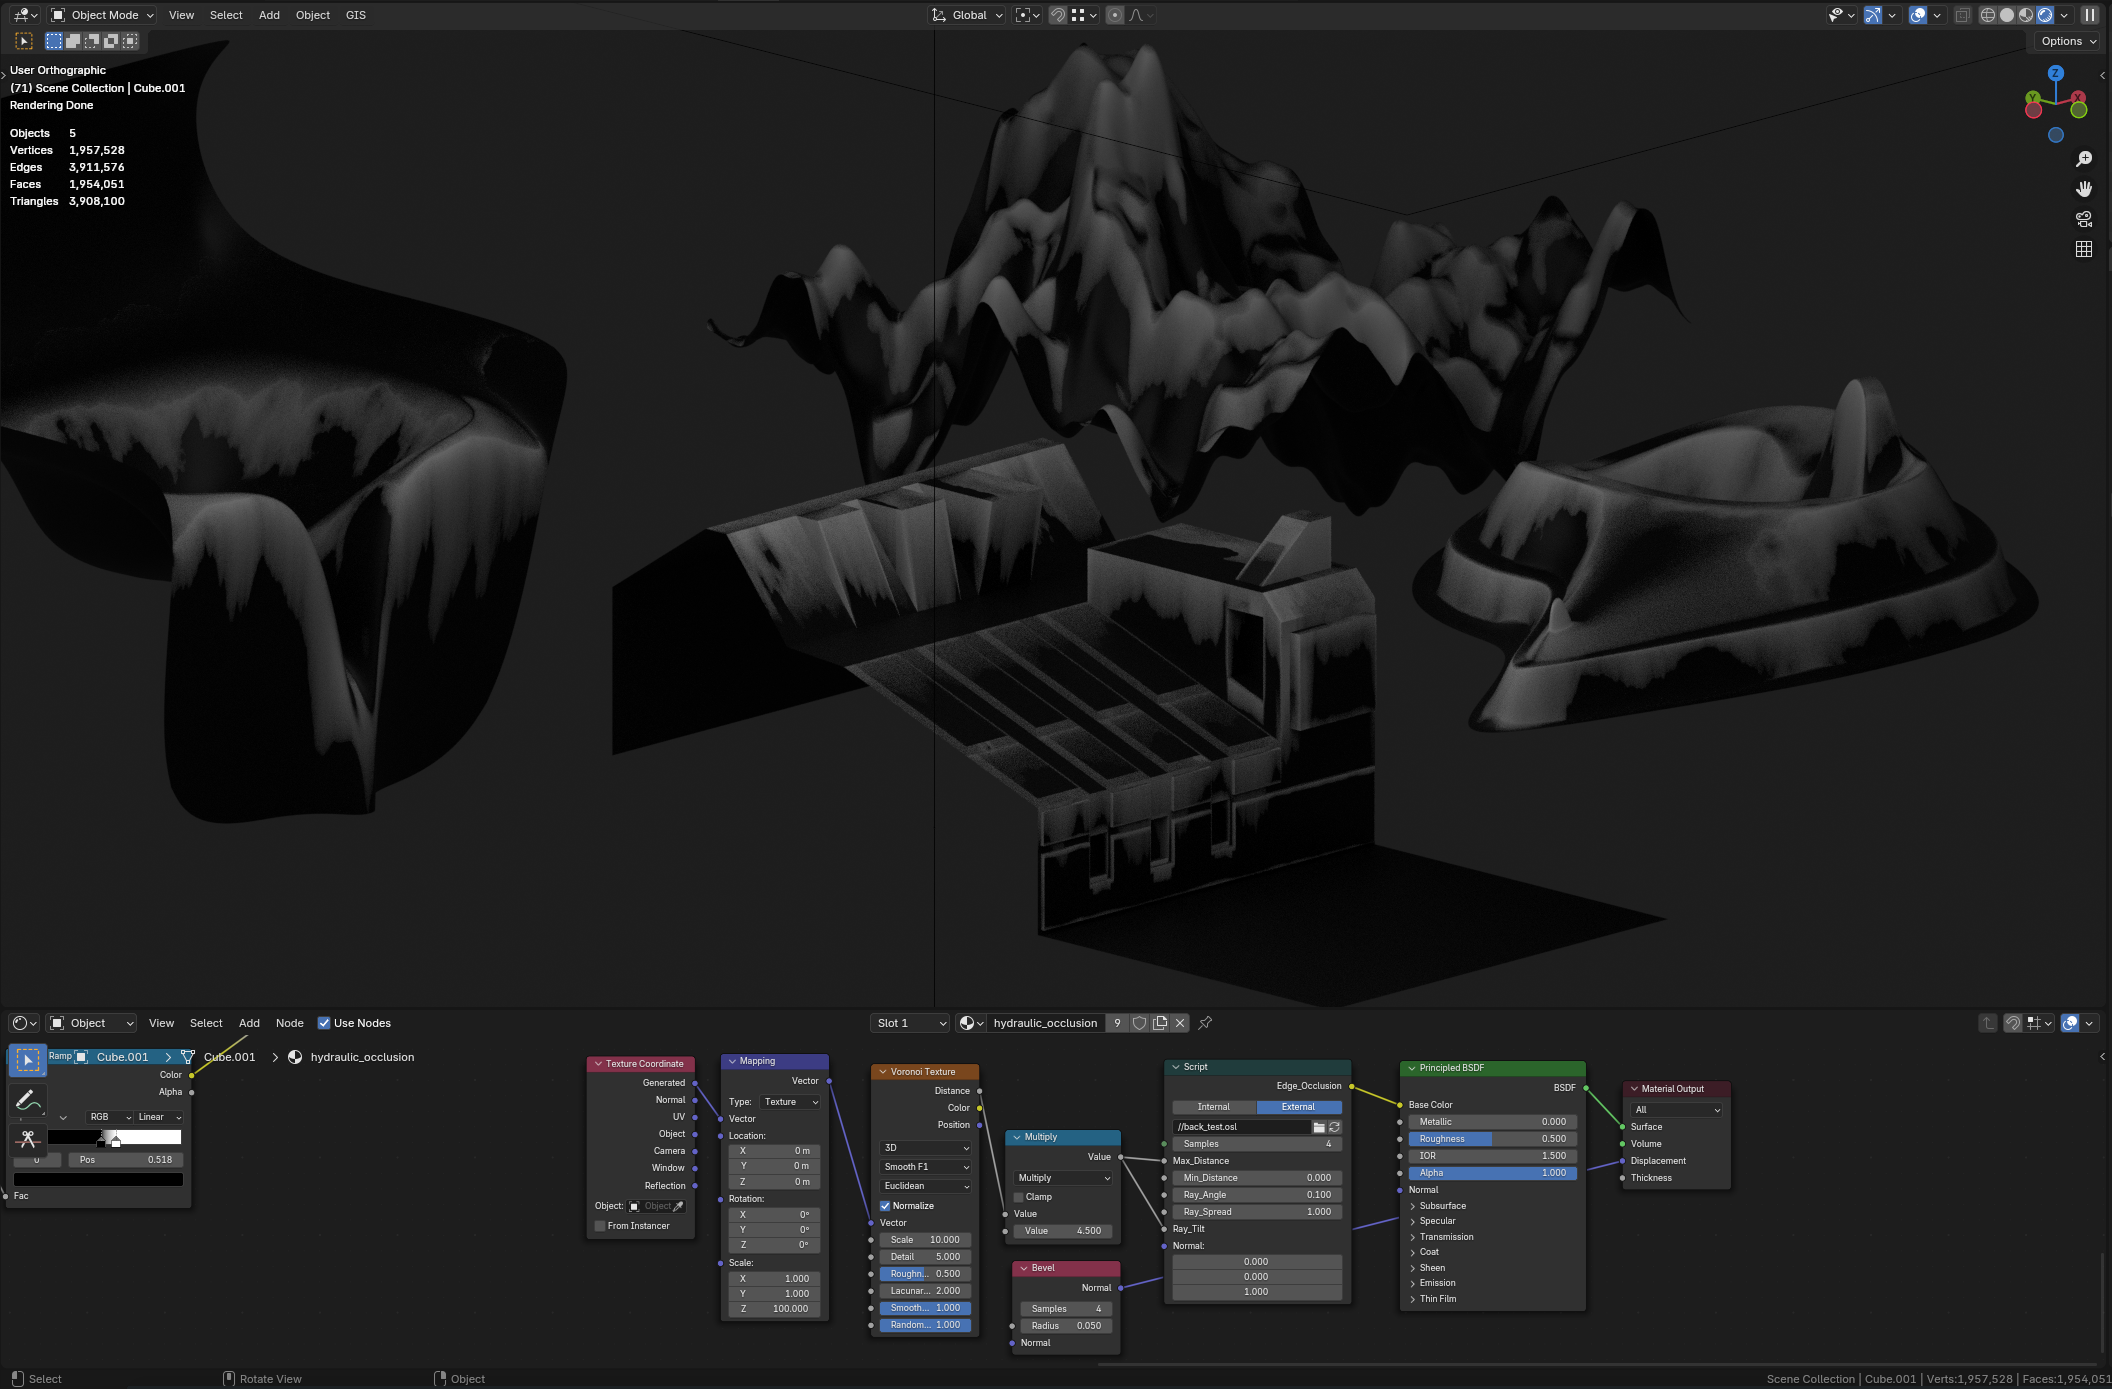This screenshot has height=1389, width=2112.
Task: Uncheck Normalize in the Voronoi Texture node
Action: click(x=885, y=1206)
